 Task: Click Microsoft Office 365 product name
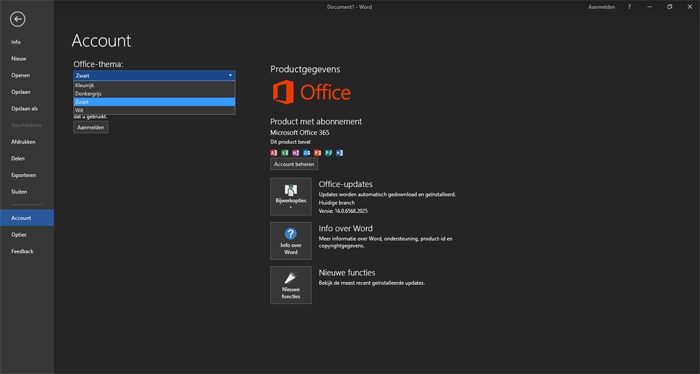click(300, 133)
